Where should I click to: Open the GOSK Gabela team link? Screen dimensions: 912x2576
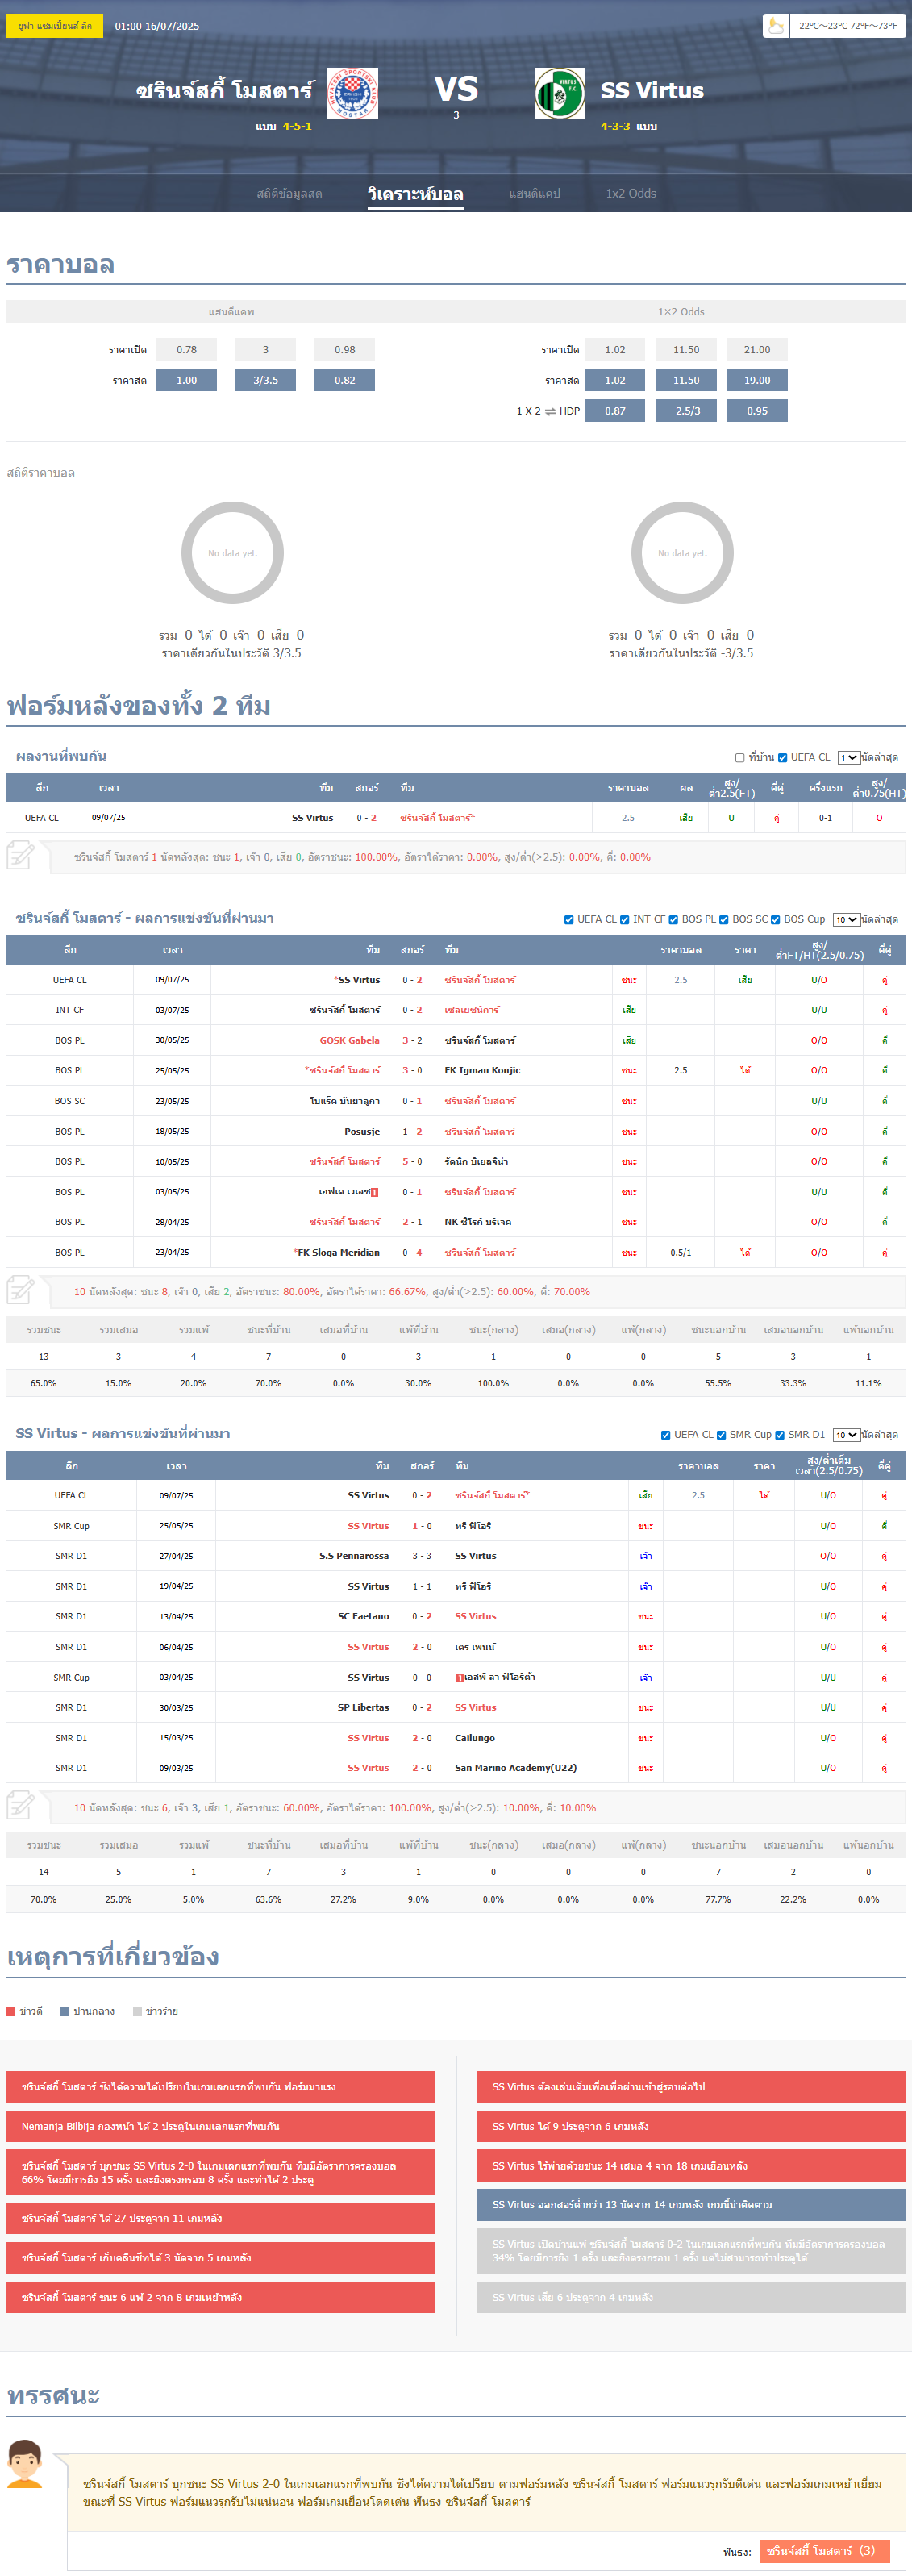pos(350,1040)
